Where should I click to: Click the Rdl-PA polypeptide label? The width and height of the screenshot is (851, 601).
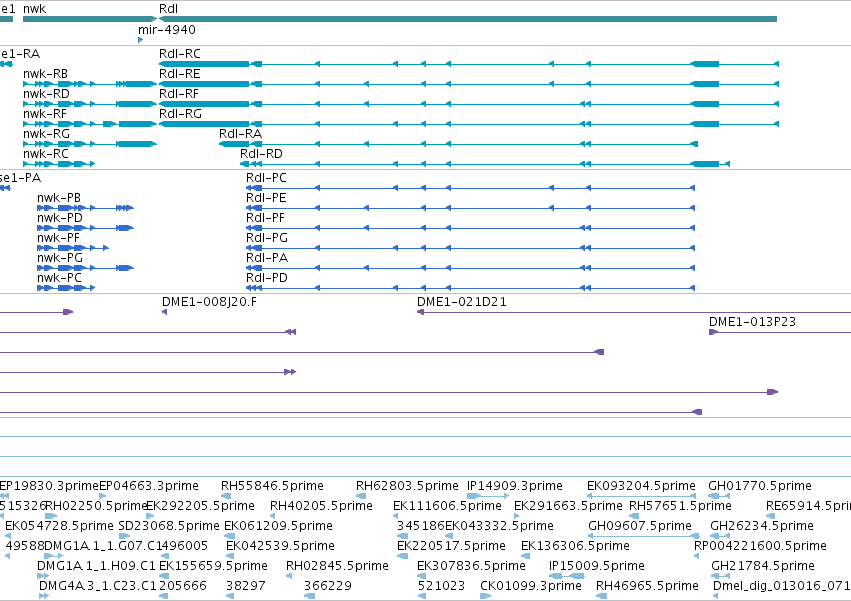tap(266, 258)
